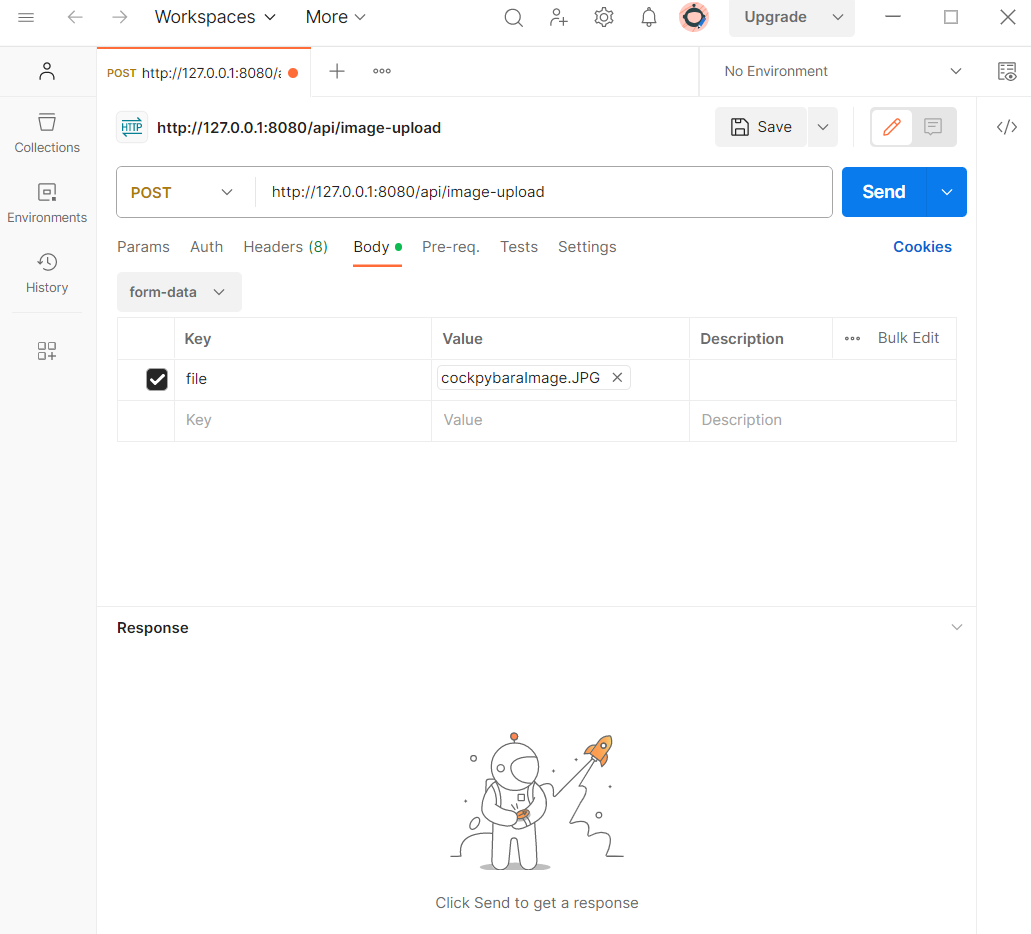Open the notifications bell
Image resolution: width=1031 pixels, height=934 pixels.
tap(649, 18)
